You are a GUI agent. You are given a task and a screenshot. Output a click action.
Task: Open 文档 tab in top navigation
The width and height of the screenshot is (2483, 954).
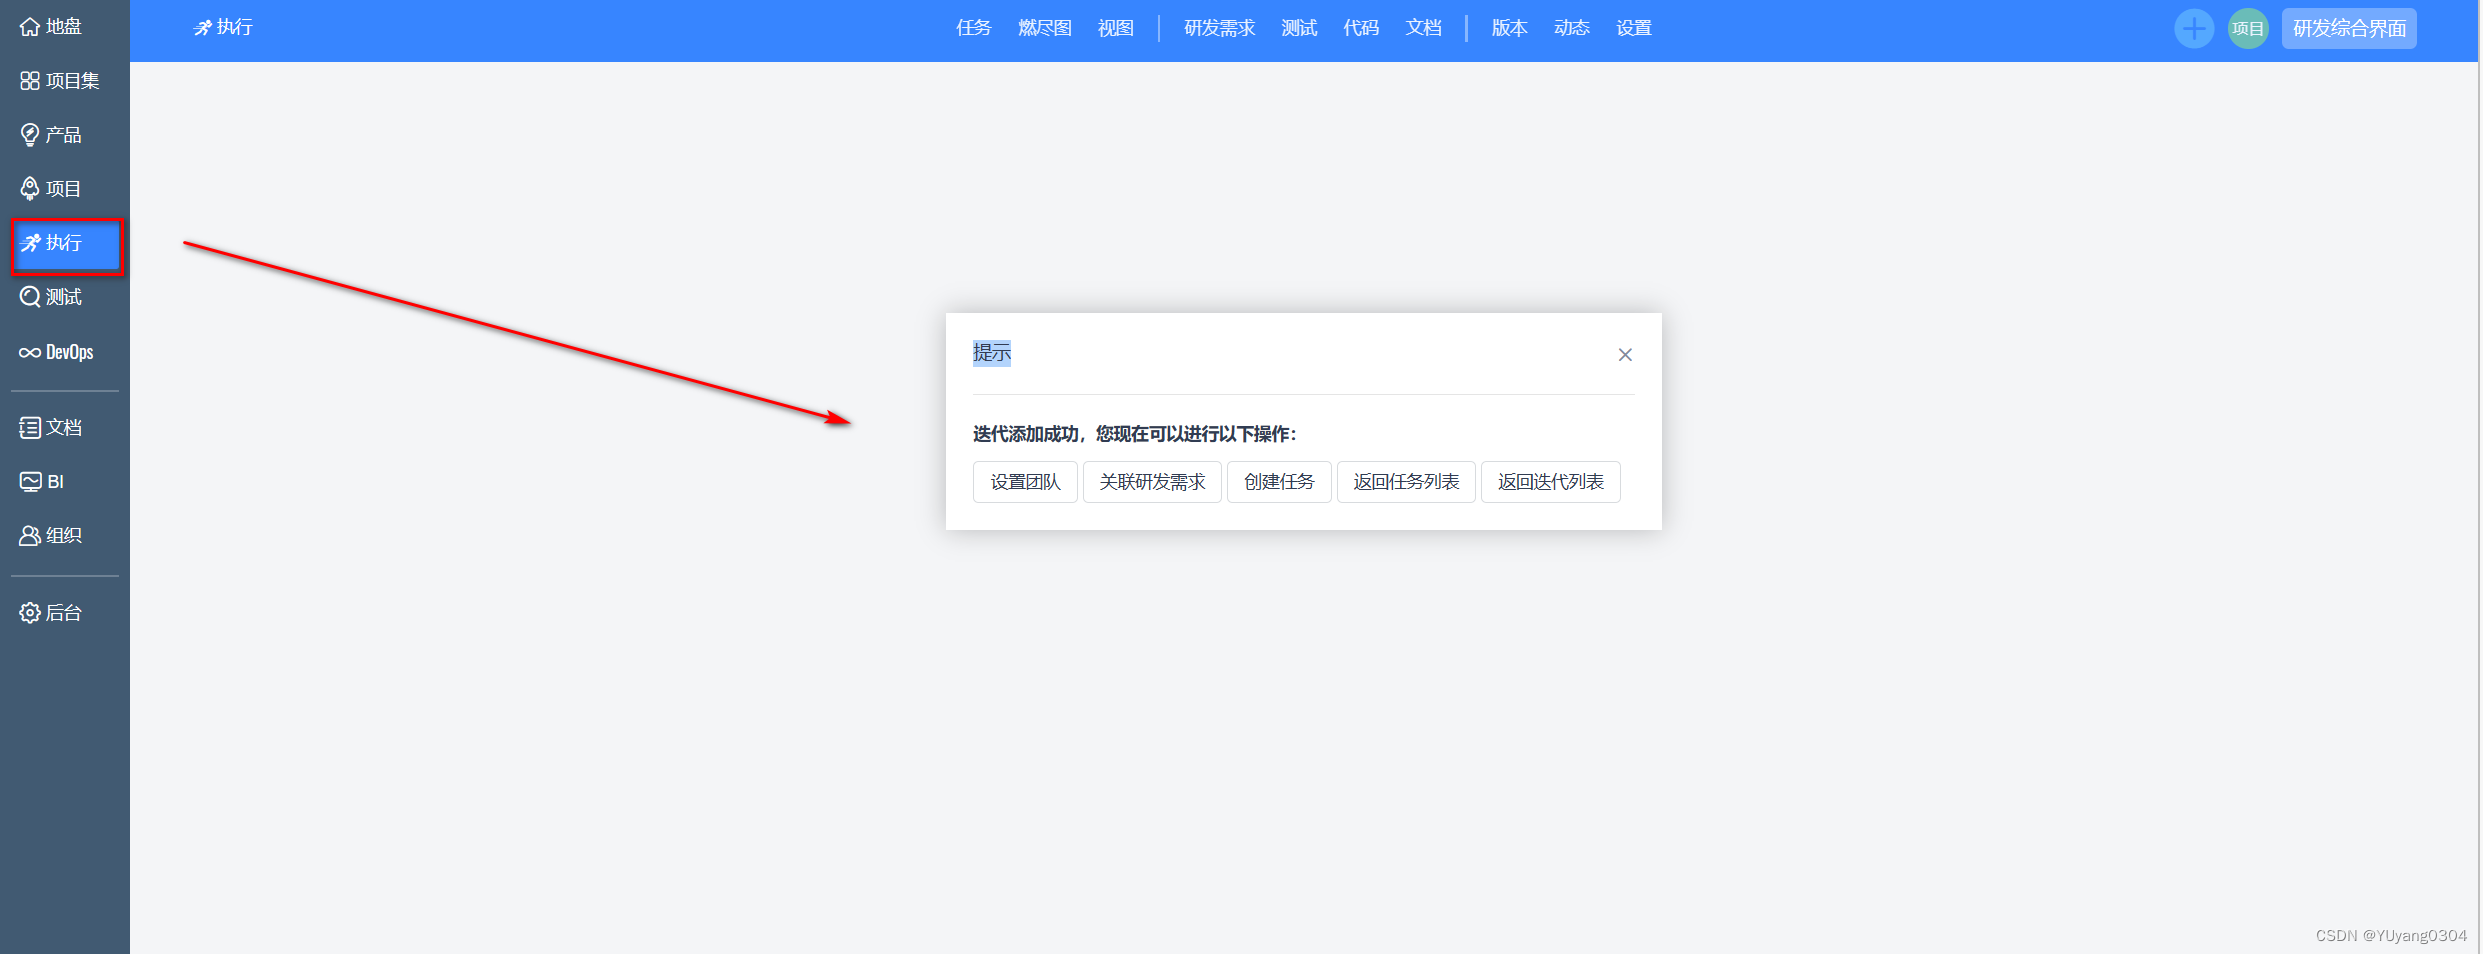pos(1423,28)
